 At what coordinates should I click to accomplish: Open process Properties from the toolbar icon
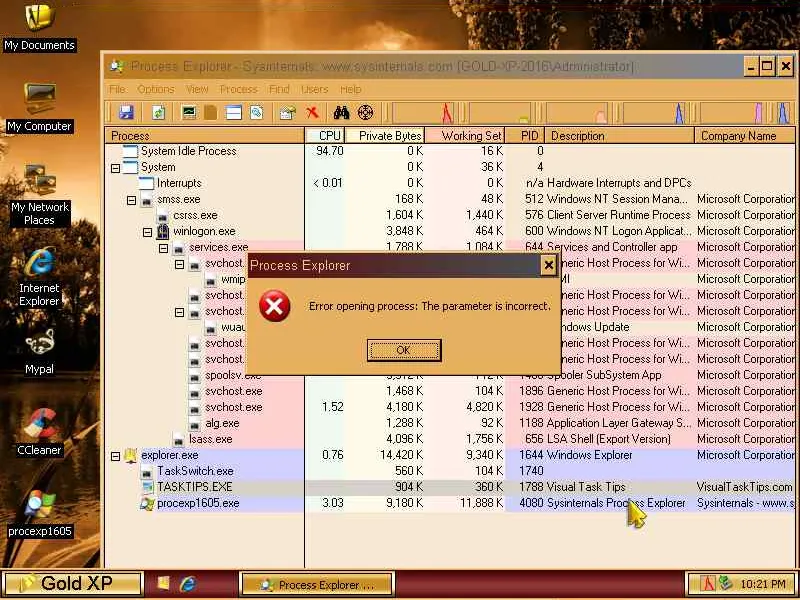[288, 112]
